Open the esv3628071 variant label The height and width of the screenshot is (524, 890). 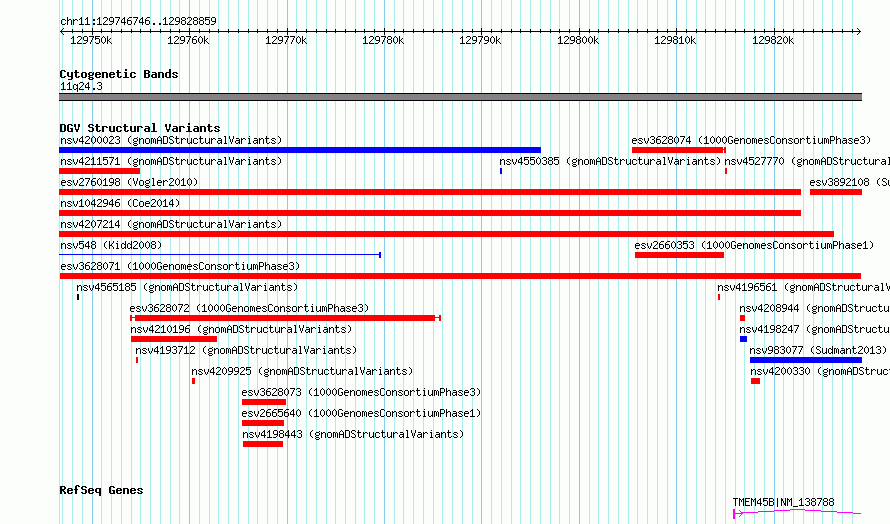click(180, 266)
